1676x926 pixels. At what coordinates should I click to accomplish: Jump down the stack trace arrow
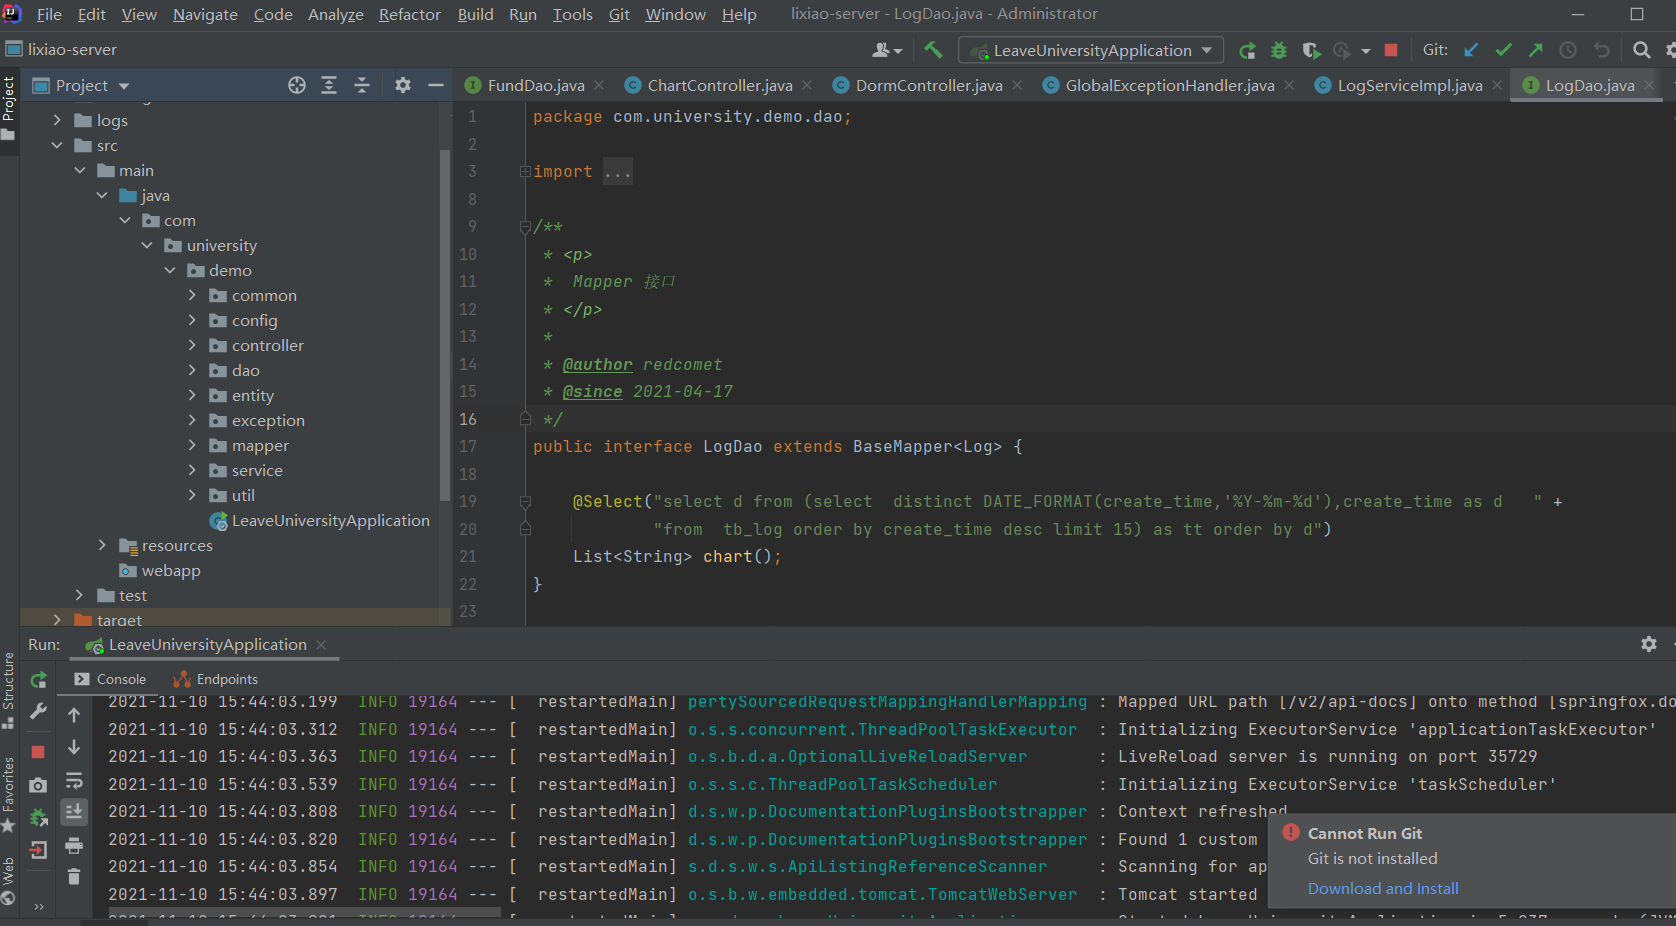pyautogui.click(x=74, y=747)
